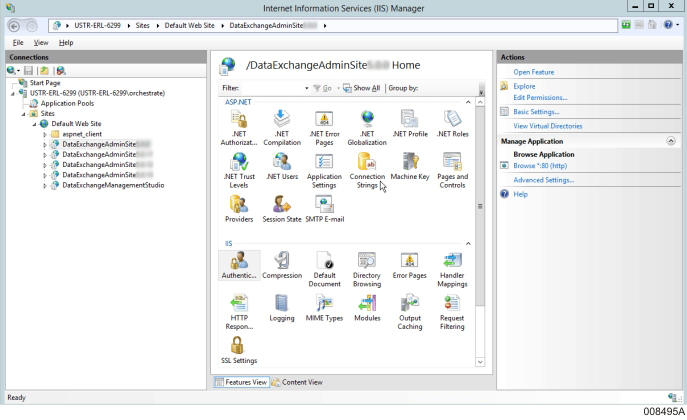The image size is (687, 420).
Task: Open the Logging feature
Action: 282,308
